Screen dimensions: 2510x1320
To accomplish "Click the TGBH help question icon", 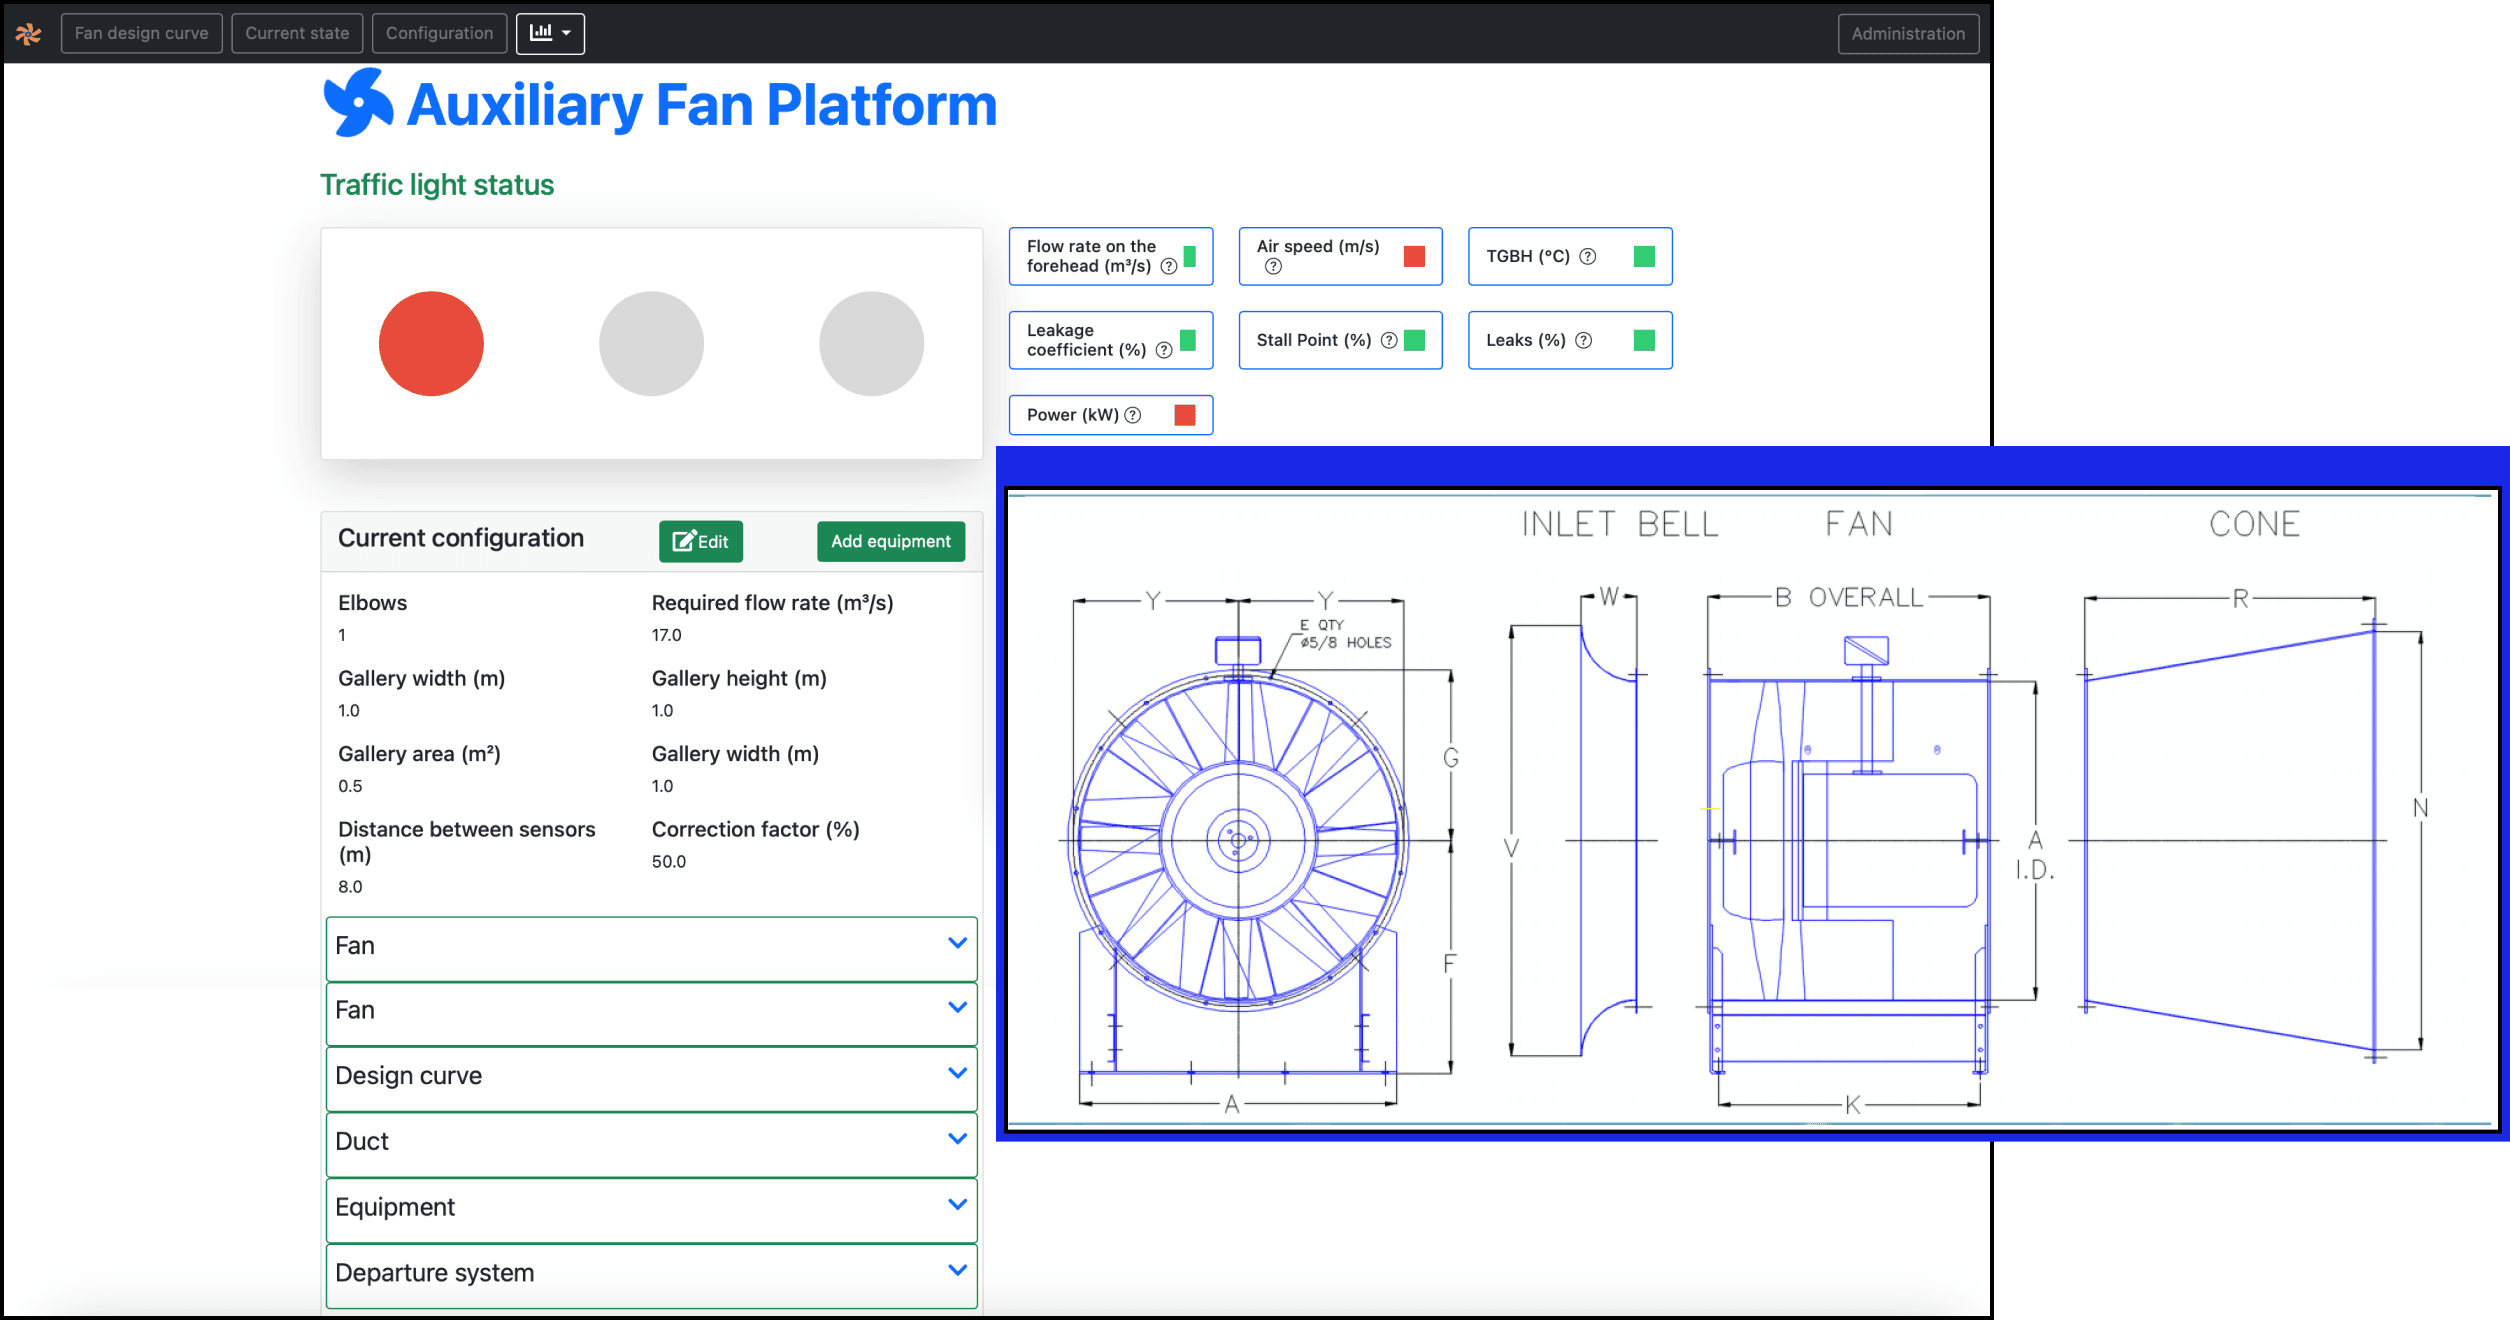I will click(1588, 256).
